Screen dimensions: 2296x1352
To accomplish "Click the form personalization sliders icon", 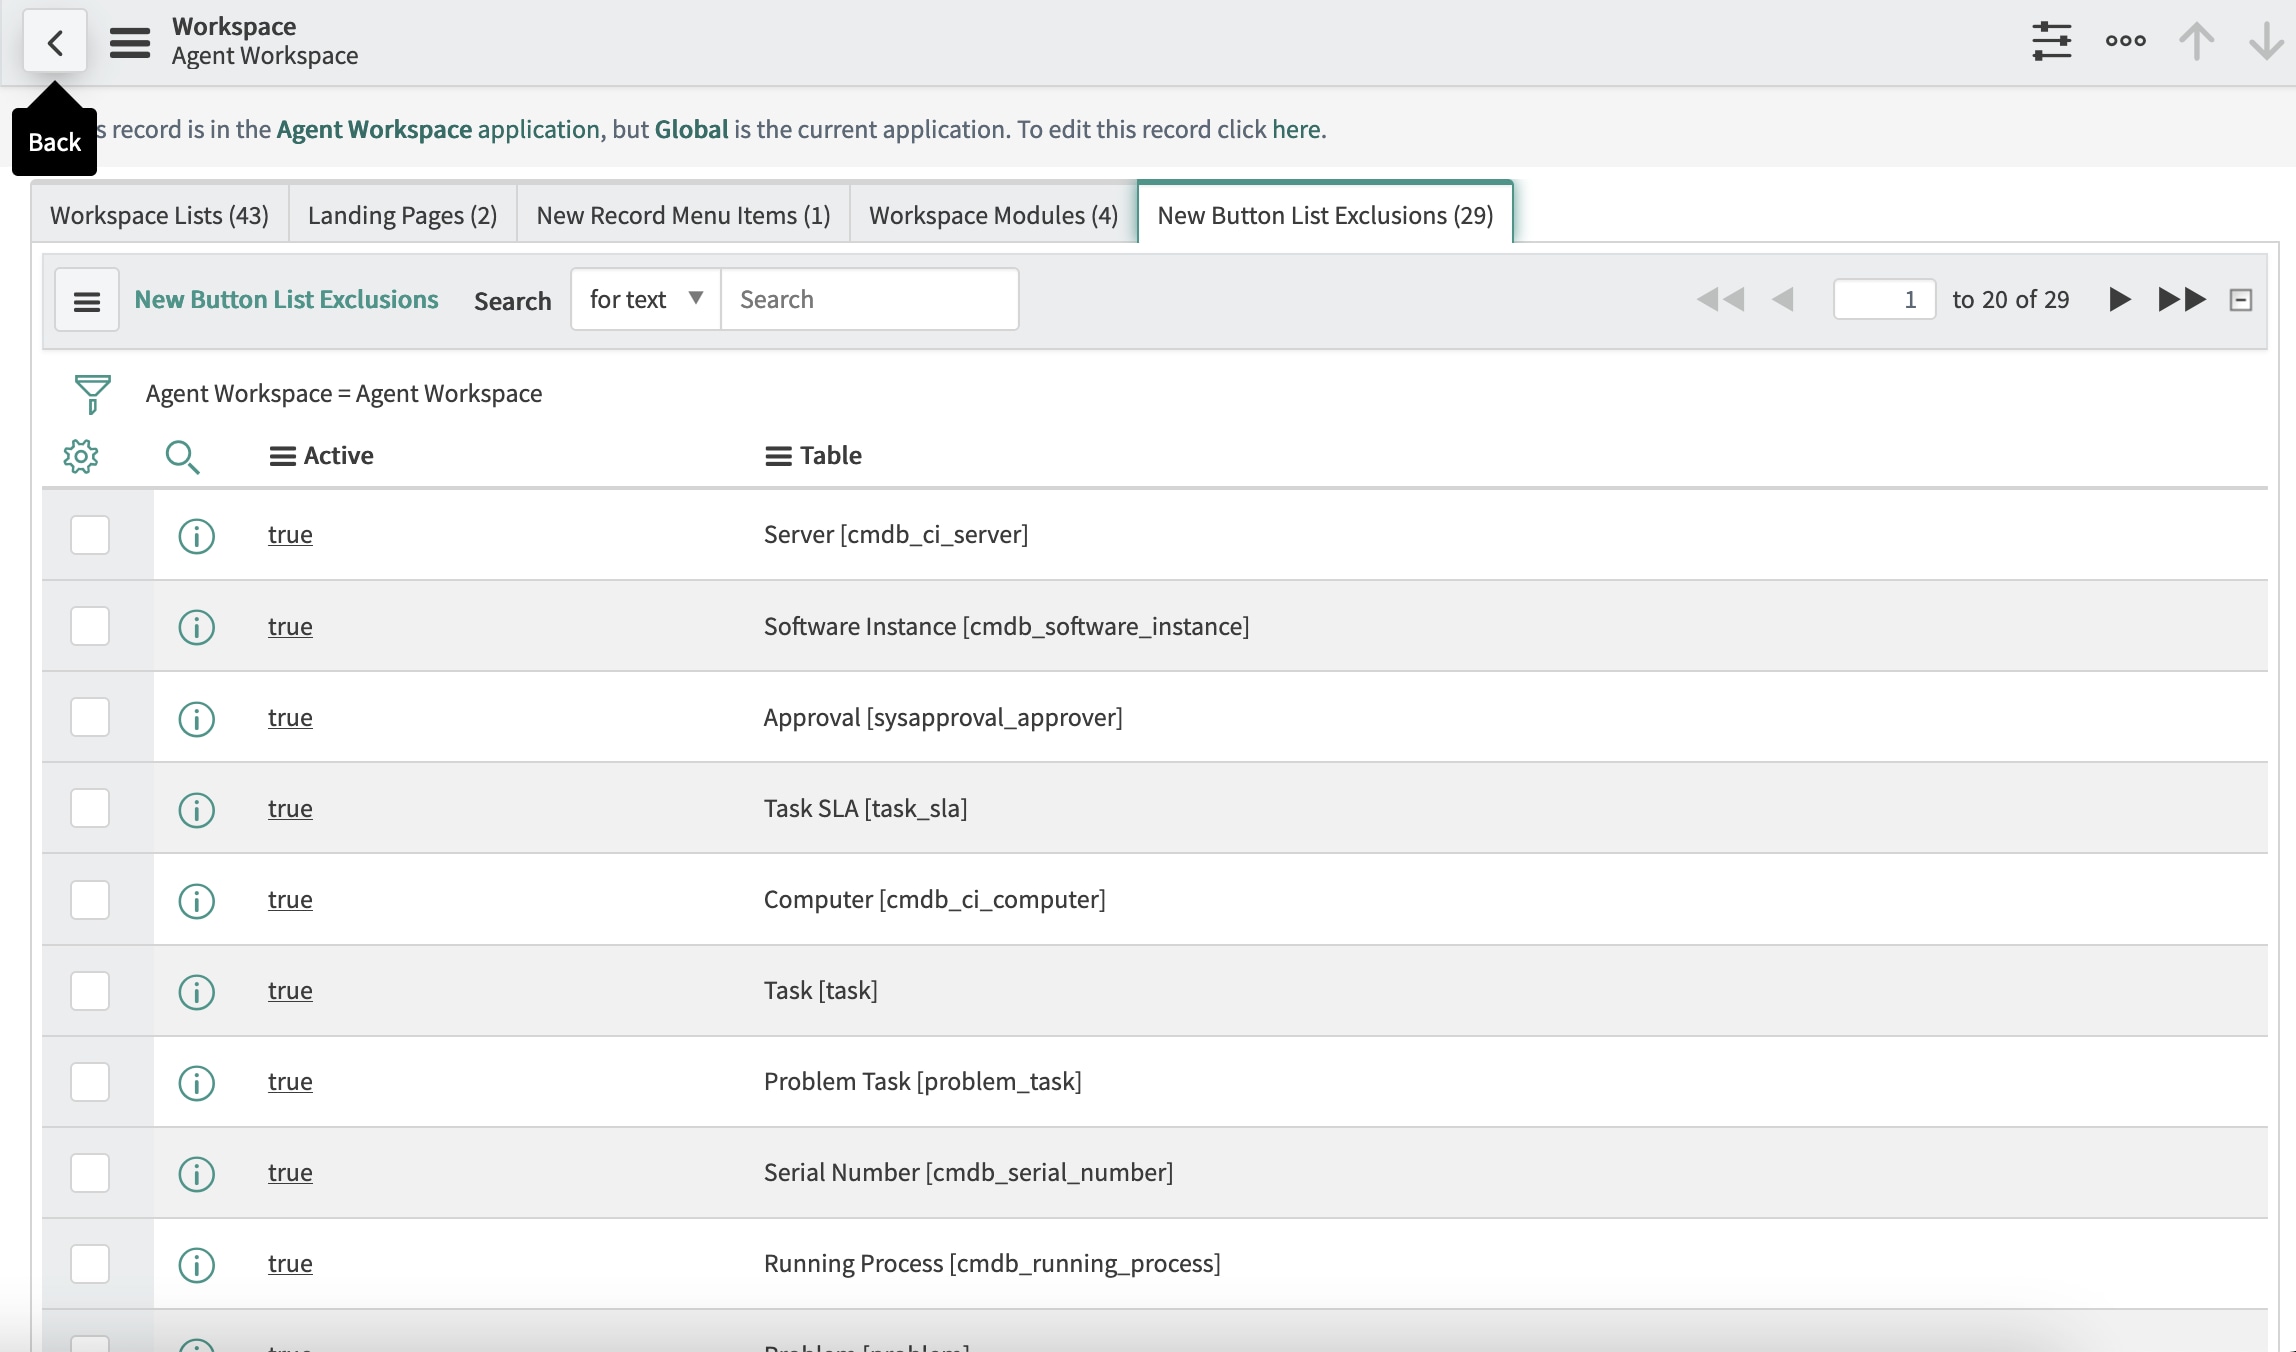I will point(2052,41).
